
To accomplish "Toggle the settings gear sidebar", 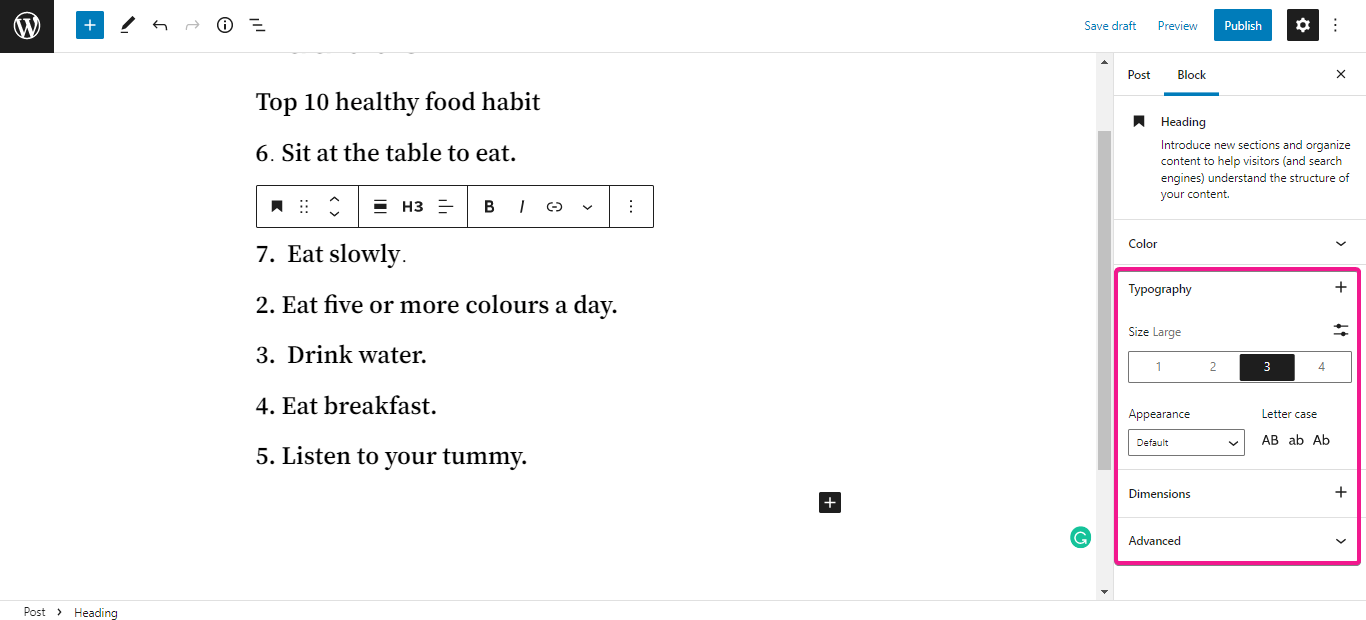I will [1302, 25].
